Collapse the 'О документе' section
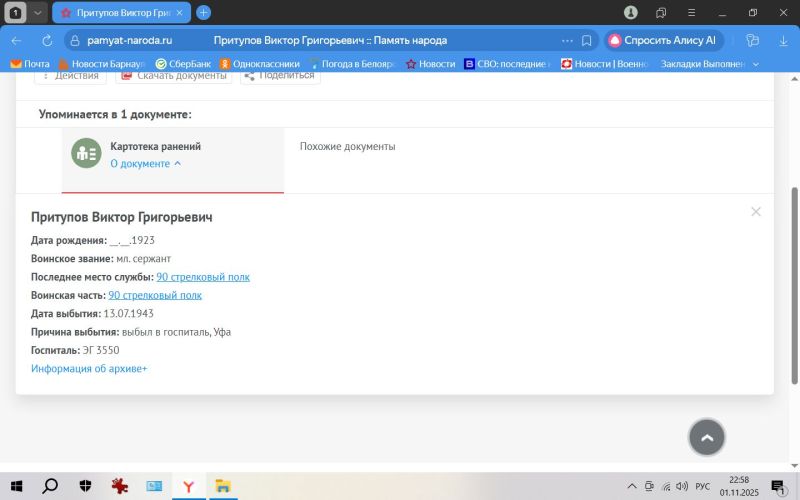Viewport: 800px width, 500px height. click(145, 163)
